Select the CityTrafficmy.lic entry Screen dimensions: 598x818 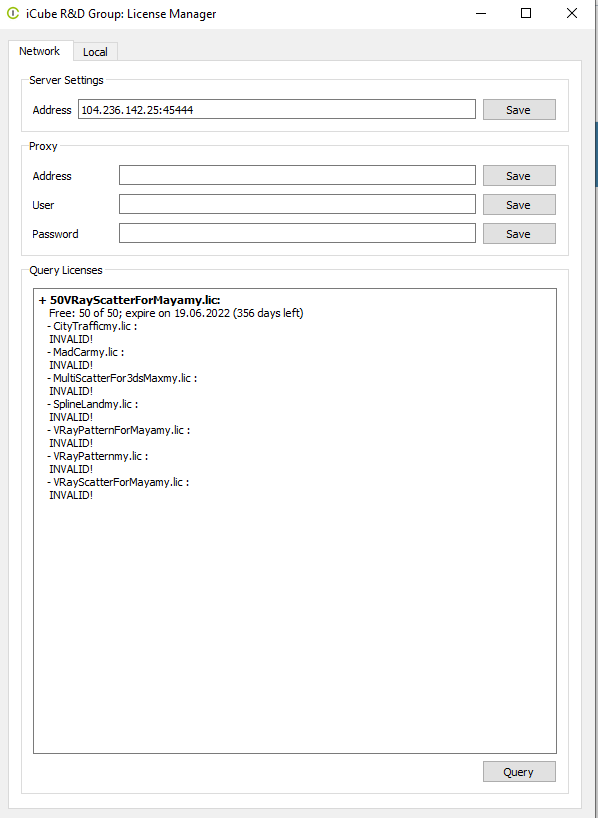[92, 326]
